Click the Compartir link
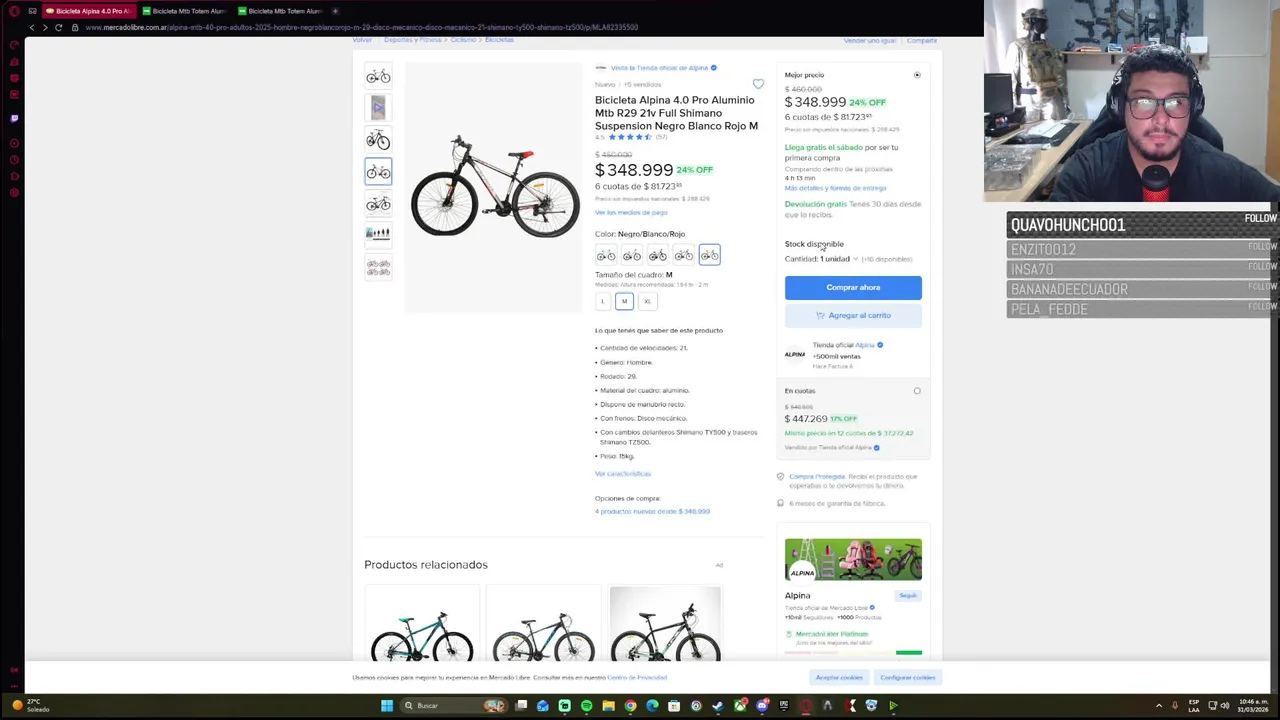Screen dimensions: 1280x720 pos(922,41)
